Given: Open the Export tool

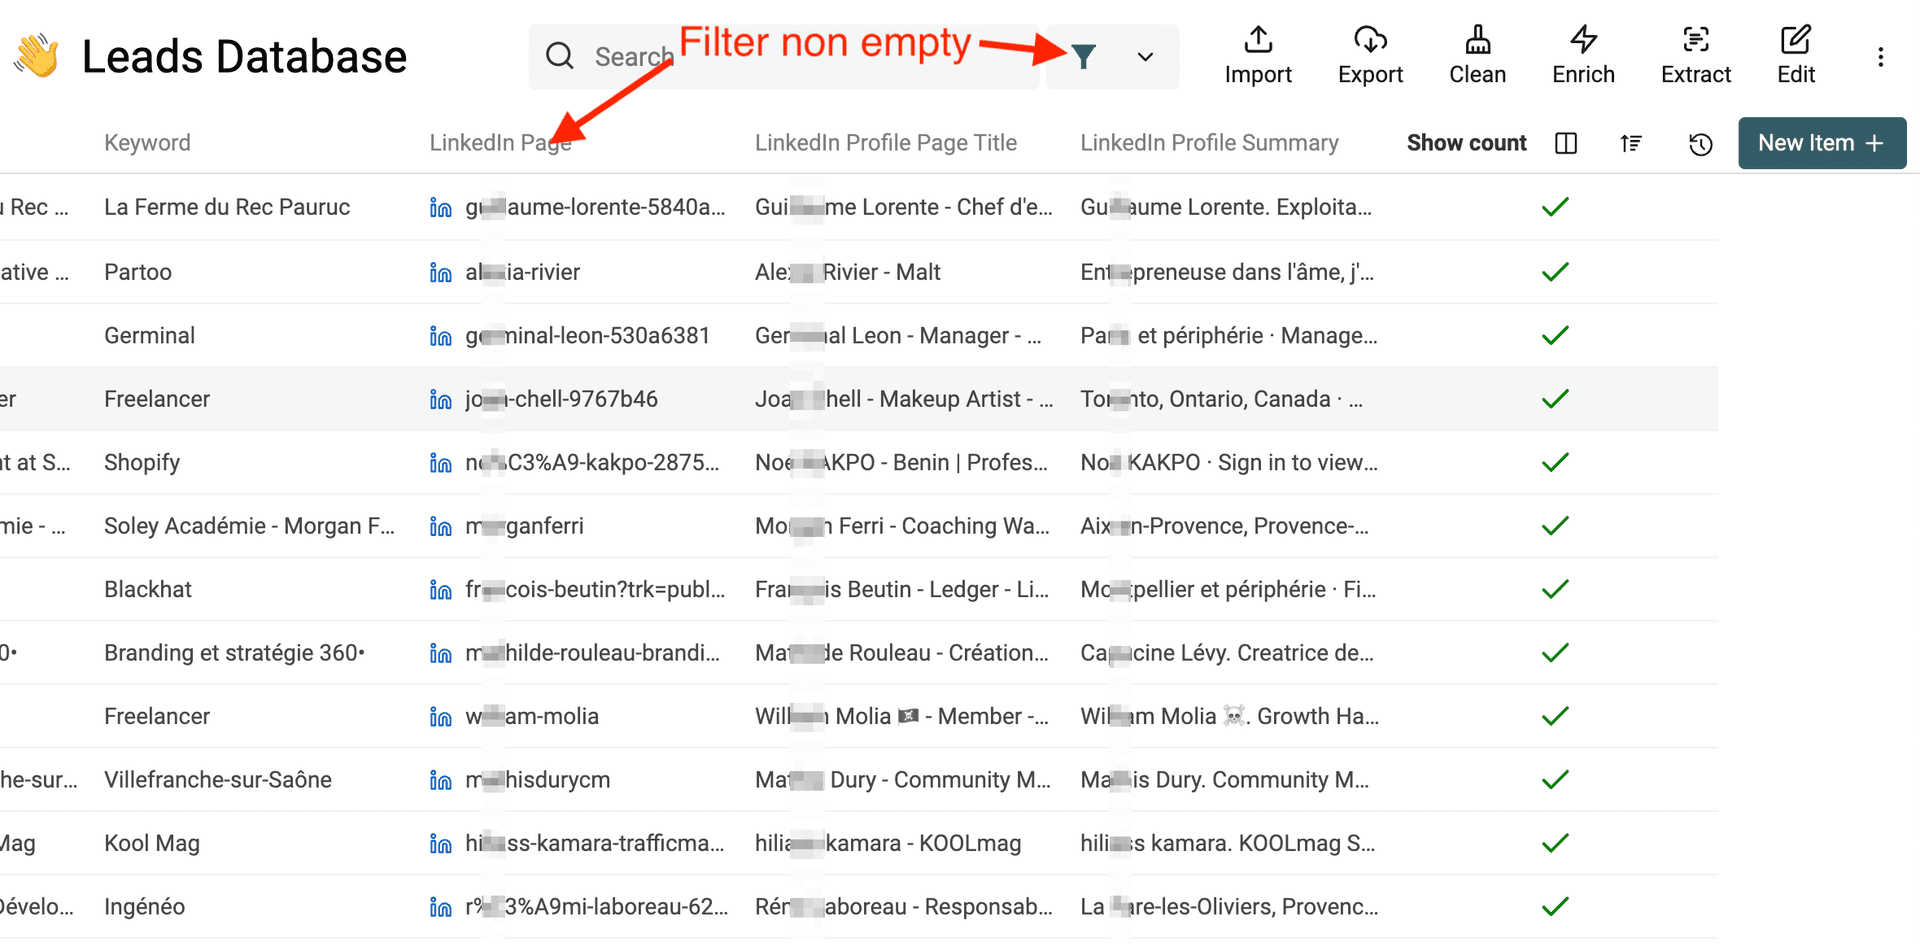Looking at the screenshot, I should click(1370, 56).
